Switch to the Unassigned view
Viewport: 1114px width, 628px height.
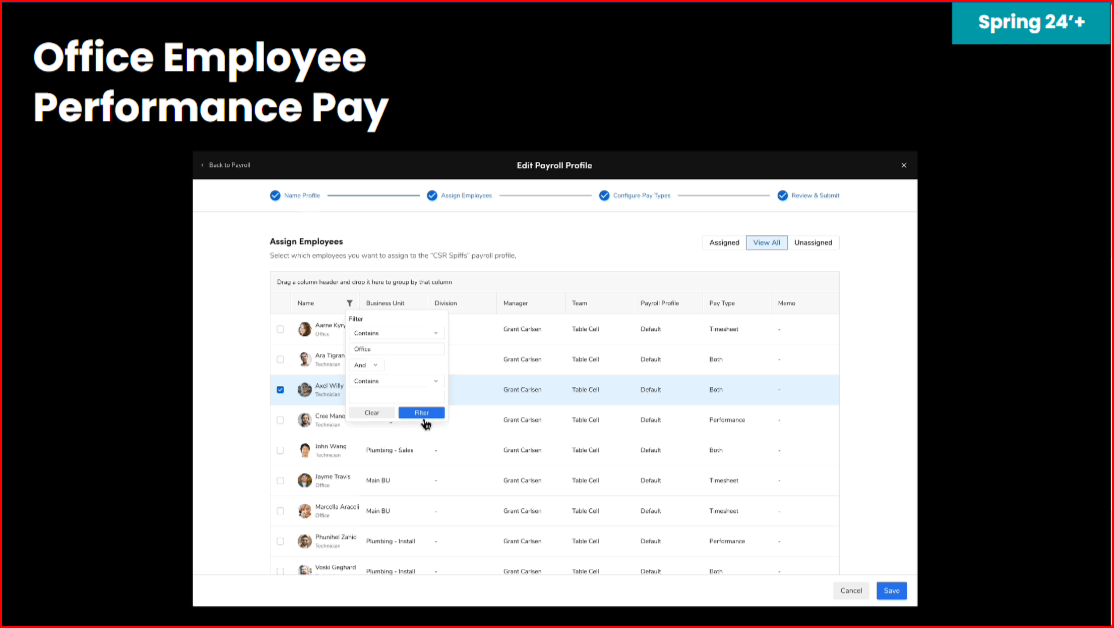click(x=813, y=243)
